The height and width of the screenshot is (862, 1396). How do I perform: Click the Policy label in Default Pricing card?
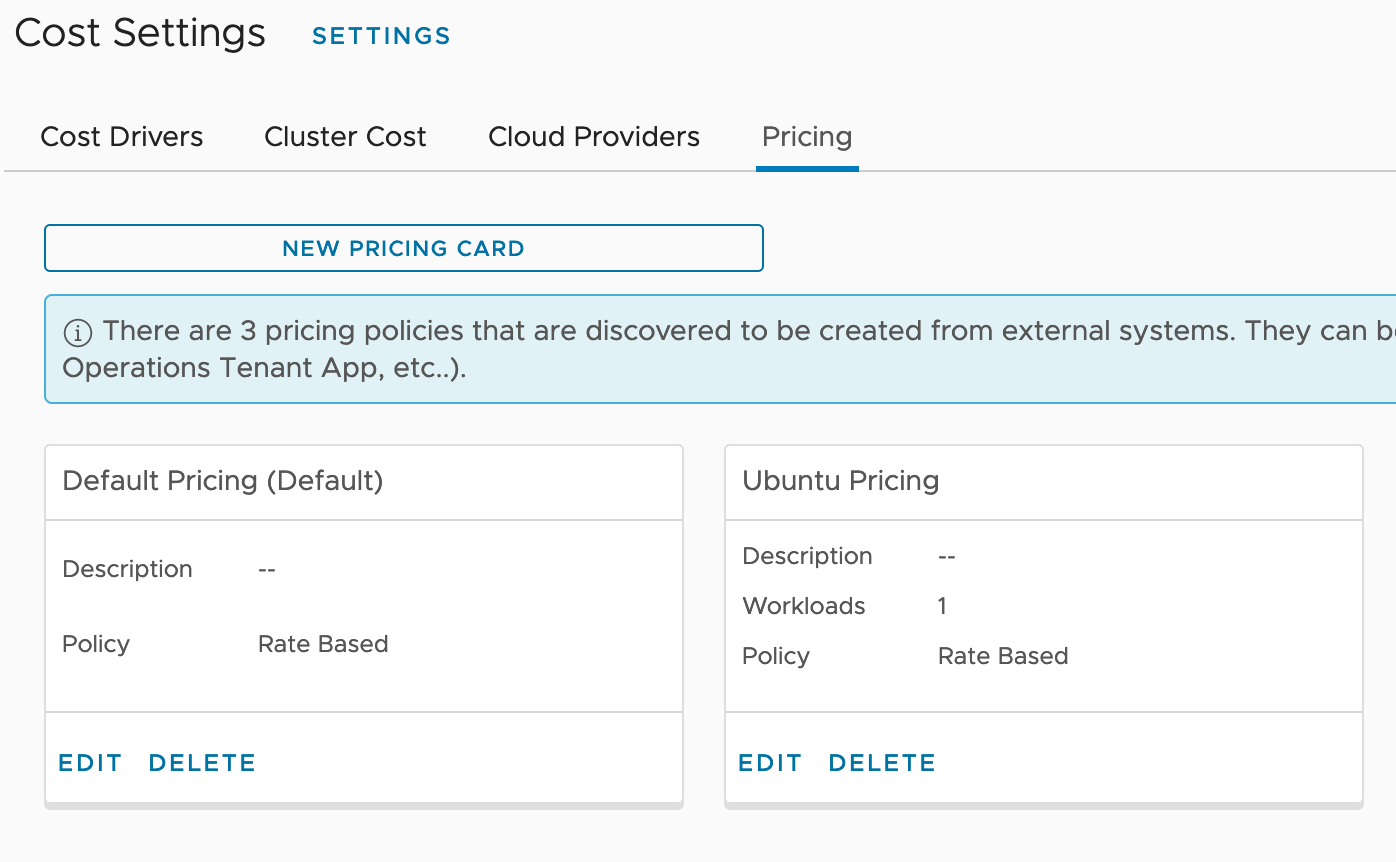(96, 644)
